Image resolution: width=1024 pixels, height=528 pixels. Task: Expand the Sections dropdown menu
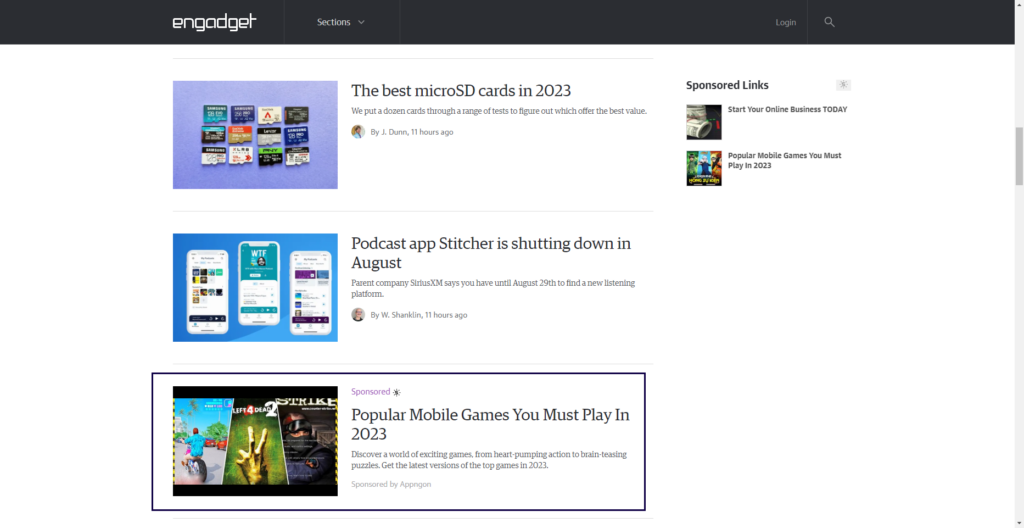point(341,22)
